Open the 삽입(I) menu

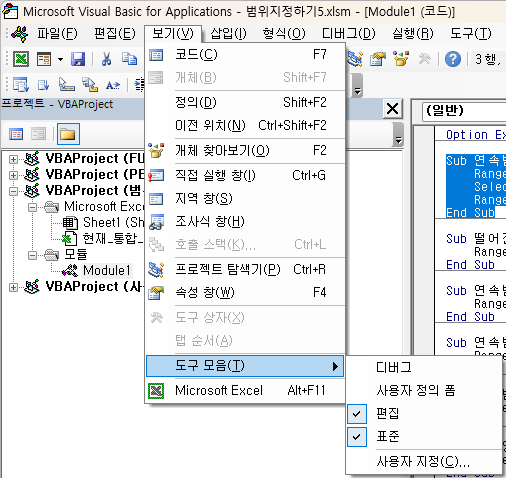coord(228,33)
